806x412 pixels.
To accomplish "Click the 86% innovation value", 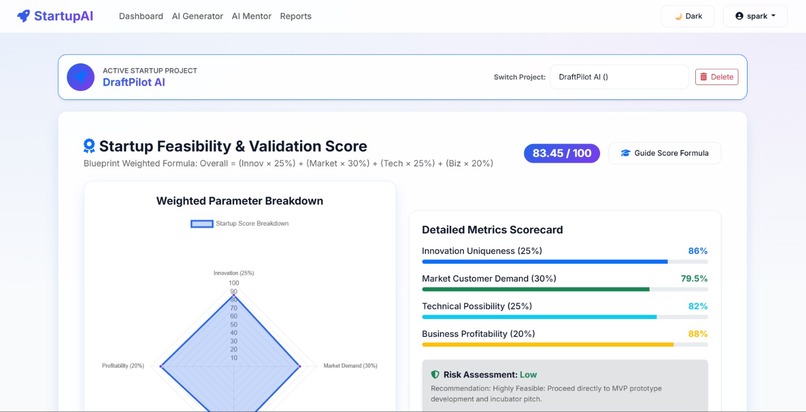I will point(698,251).
